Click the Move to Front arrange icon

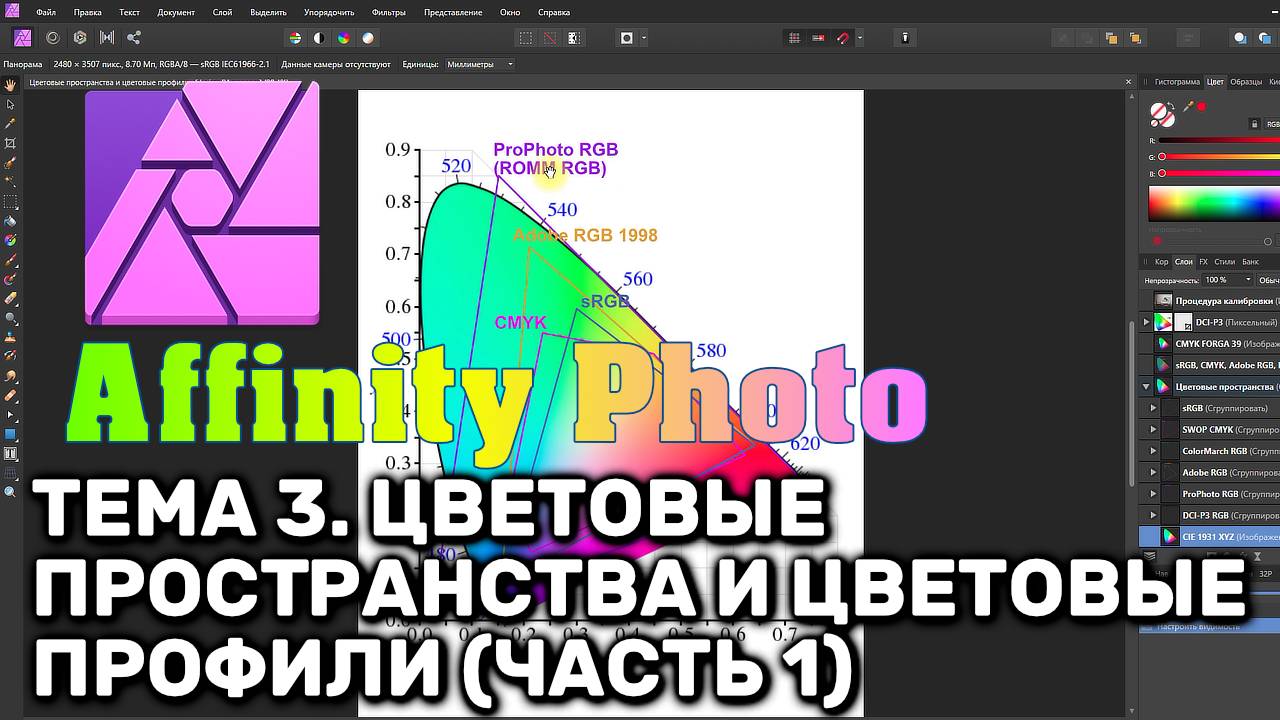[1135, 38]
